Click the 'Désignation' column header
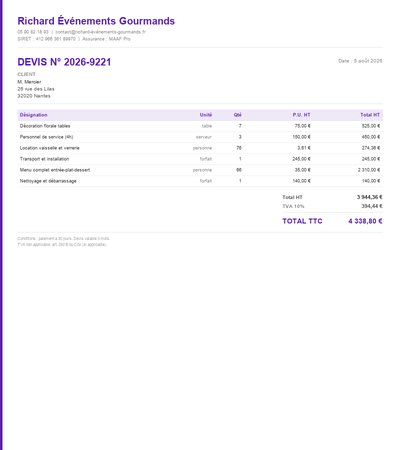 click(33, 115)
